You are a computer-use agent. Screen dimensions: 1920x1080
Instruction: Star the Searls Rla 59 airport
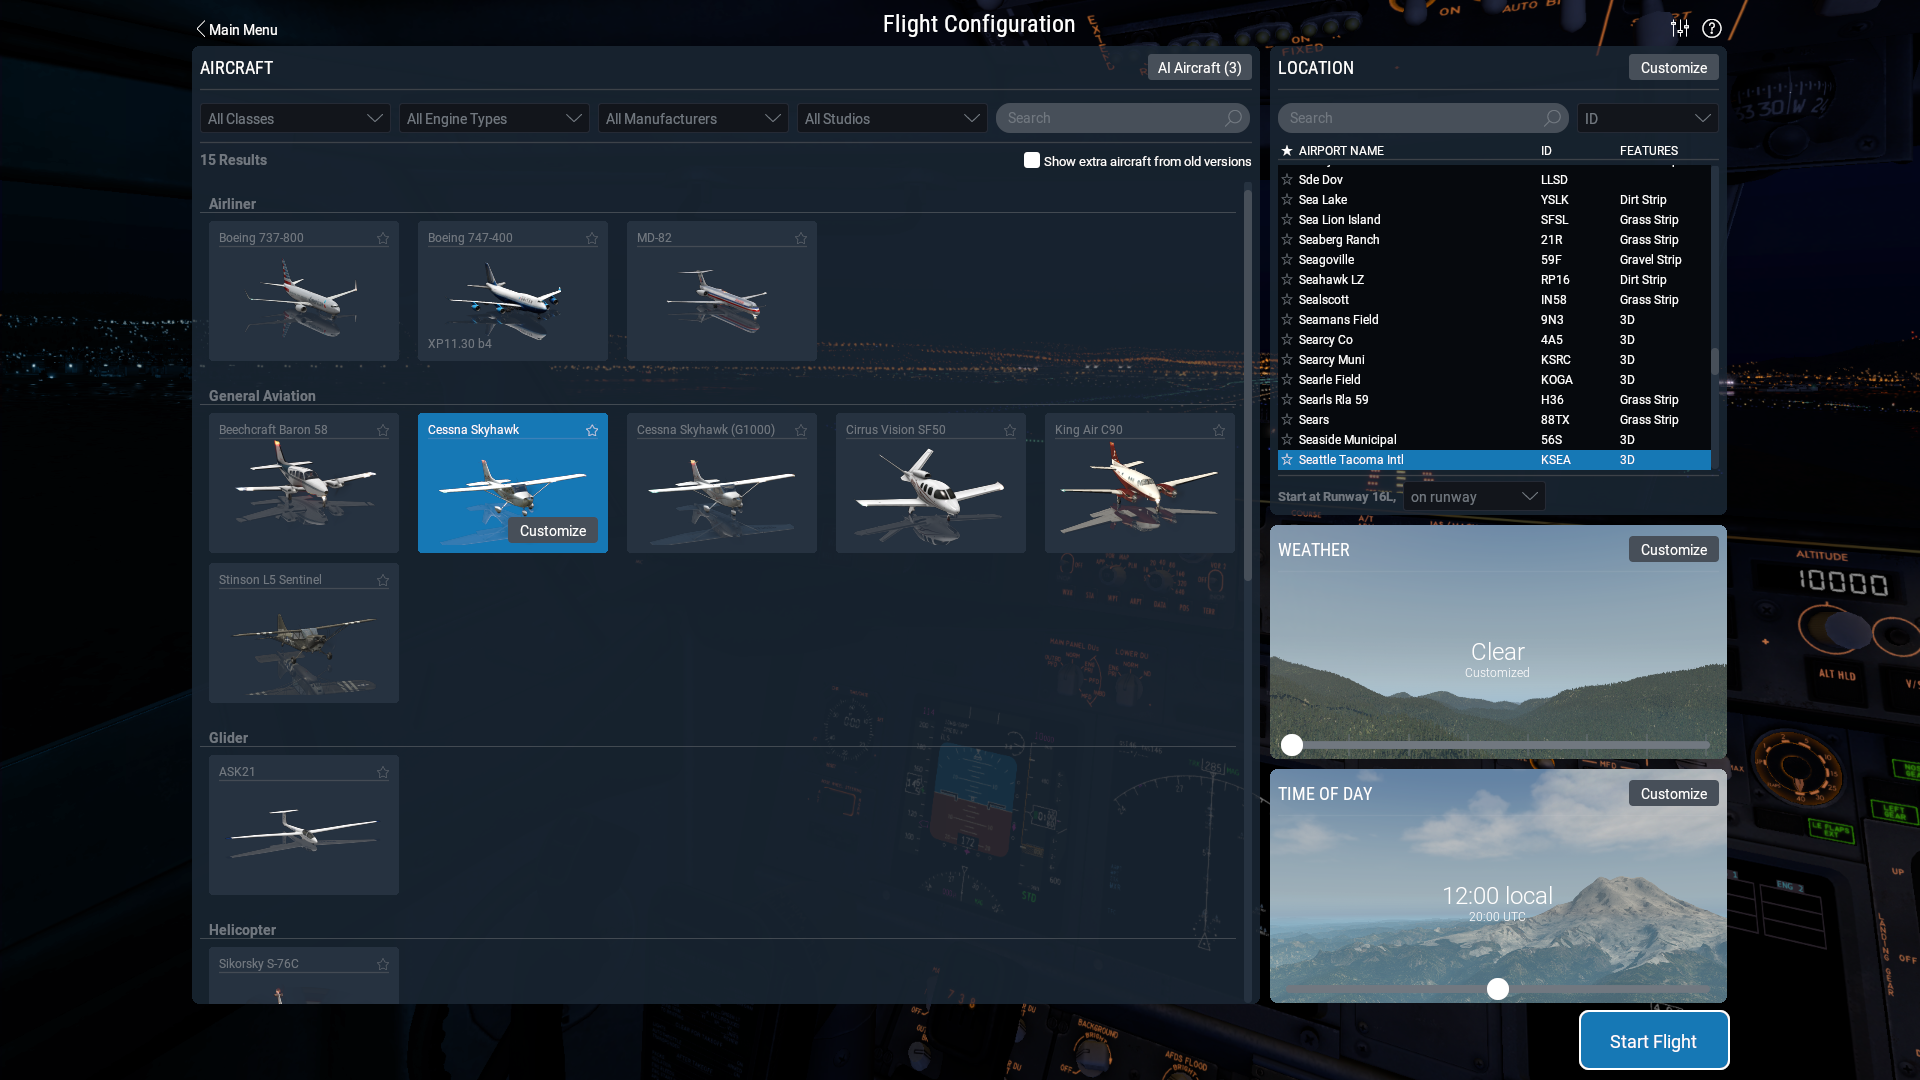[1287, 400]
